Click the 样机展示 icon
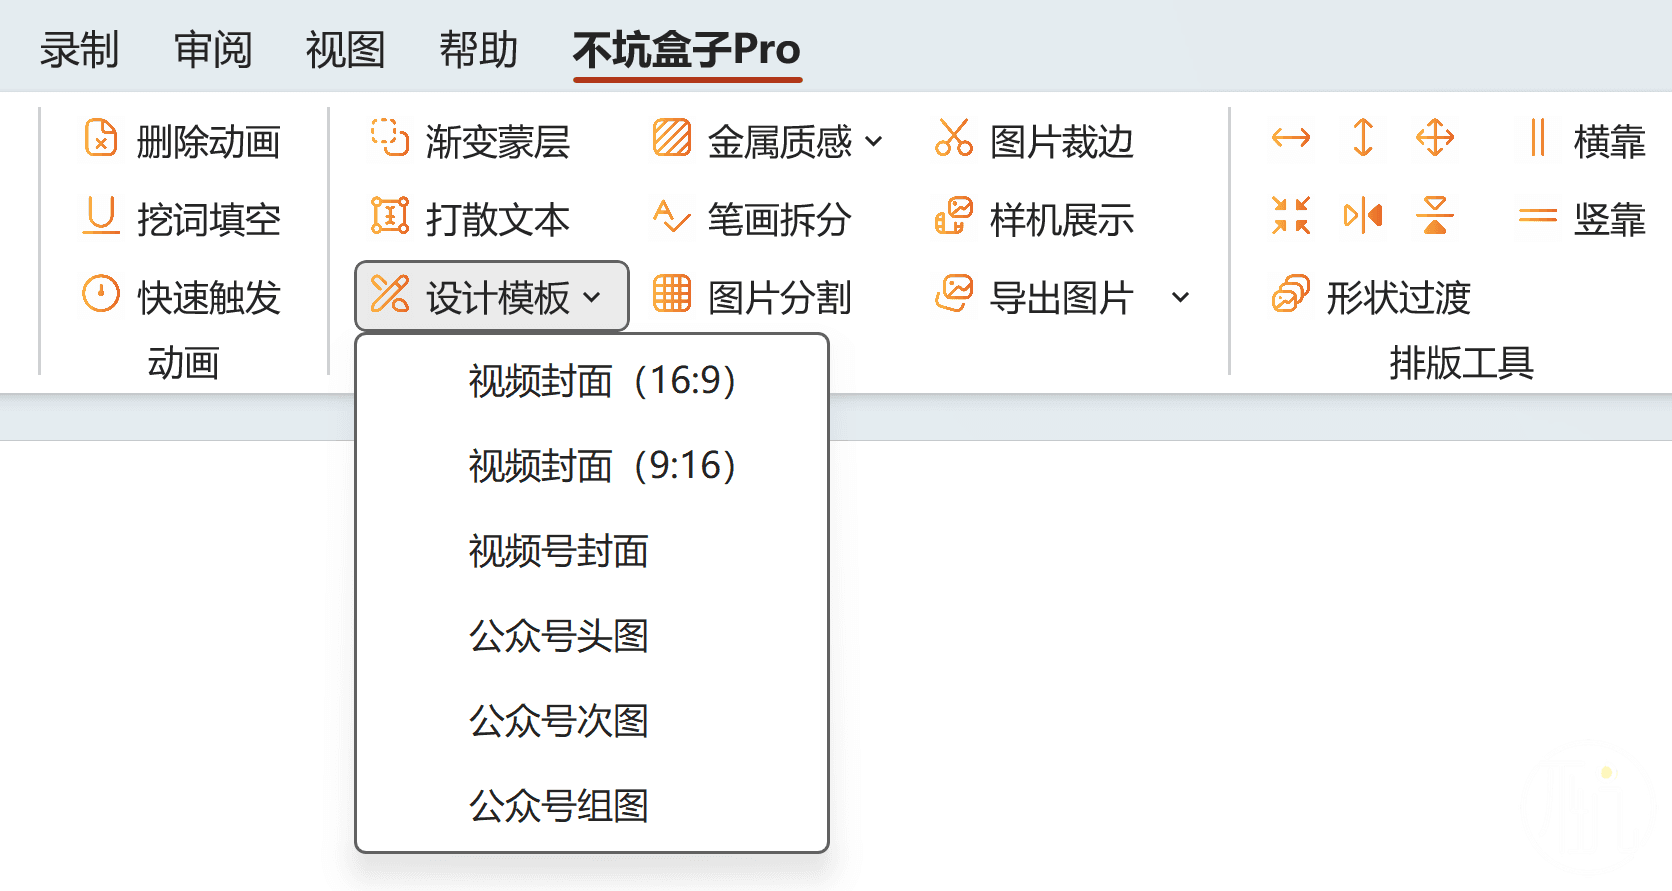Image resolution: width=1672 pixels, height=891 pixels. pos(954,215)
